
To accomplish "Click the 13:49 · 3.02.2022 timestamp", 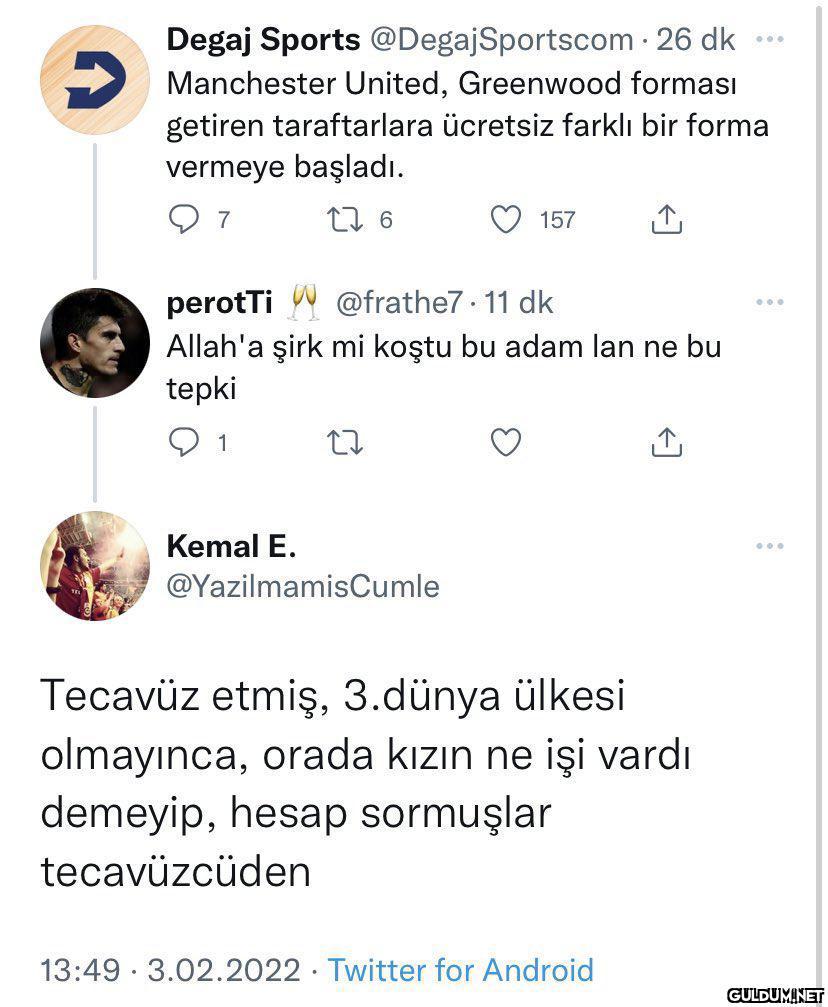I will pyautogui.click(x=170, y=969).
